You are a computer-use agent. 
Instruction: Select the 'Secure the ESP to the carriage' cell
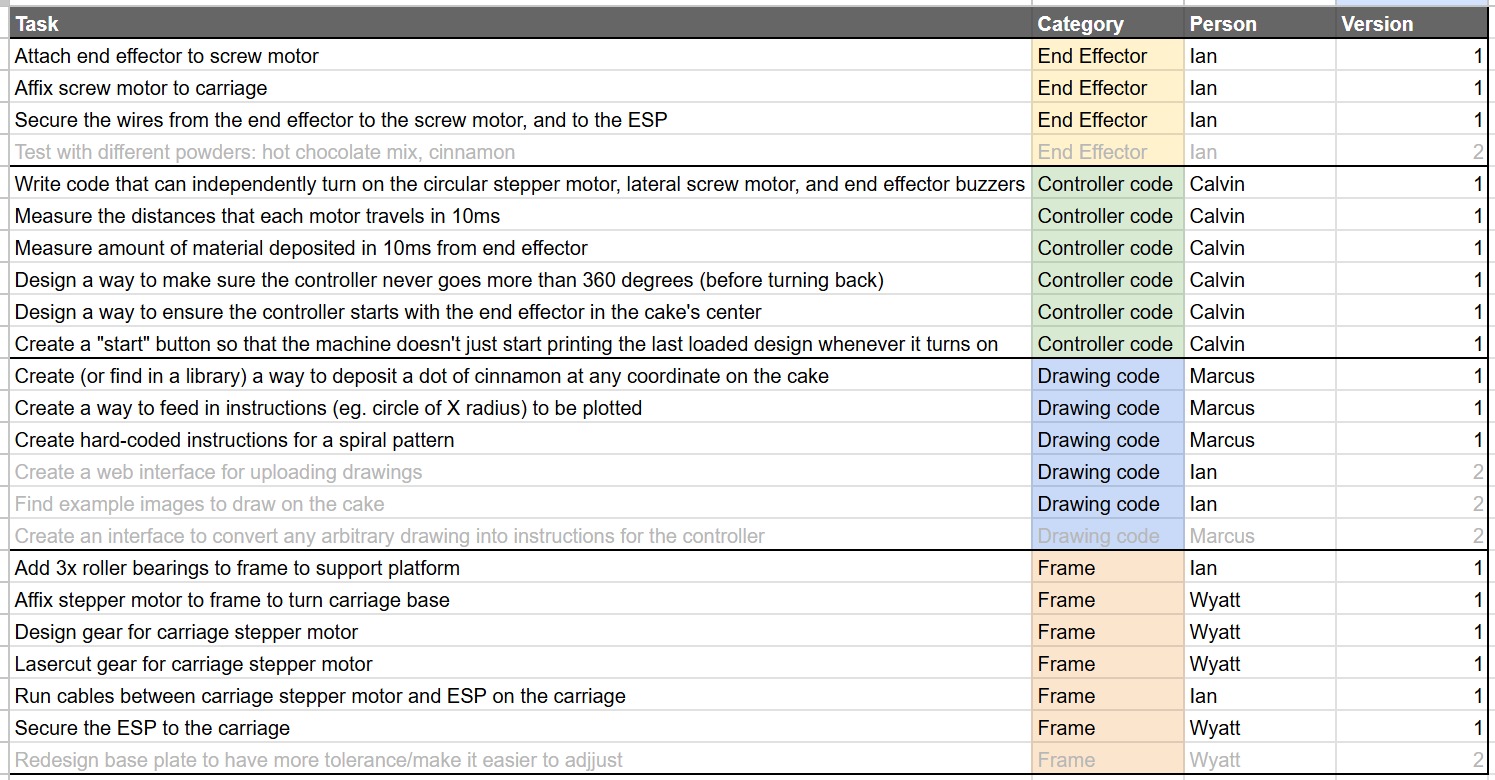point(520,728)
